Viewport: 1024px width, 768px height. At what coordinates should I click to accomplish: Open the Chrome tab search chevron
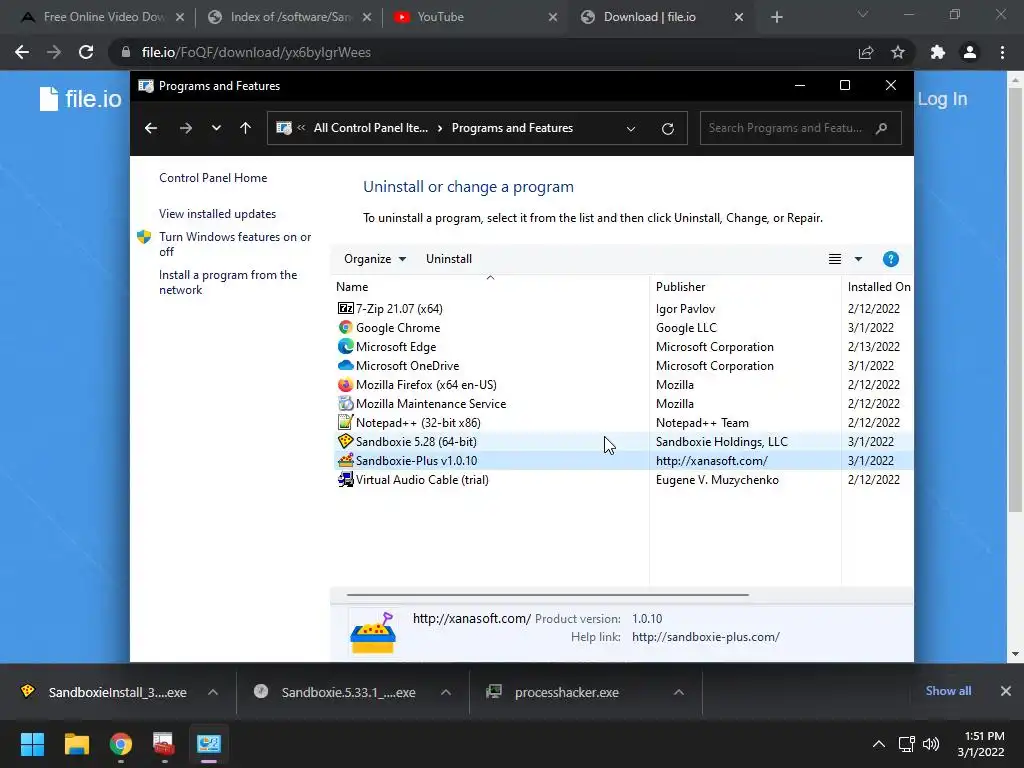tap(863, 14)
